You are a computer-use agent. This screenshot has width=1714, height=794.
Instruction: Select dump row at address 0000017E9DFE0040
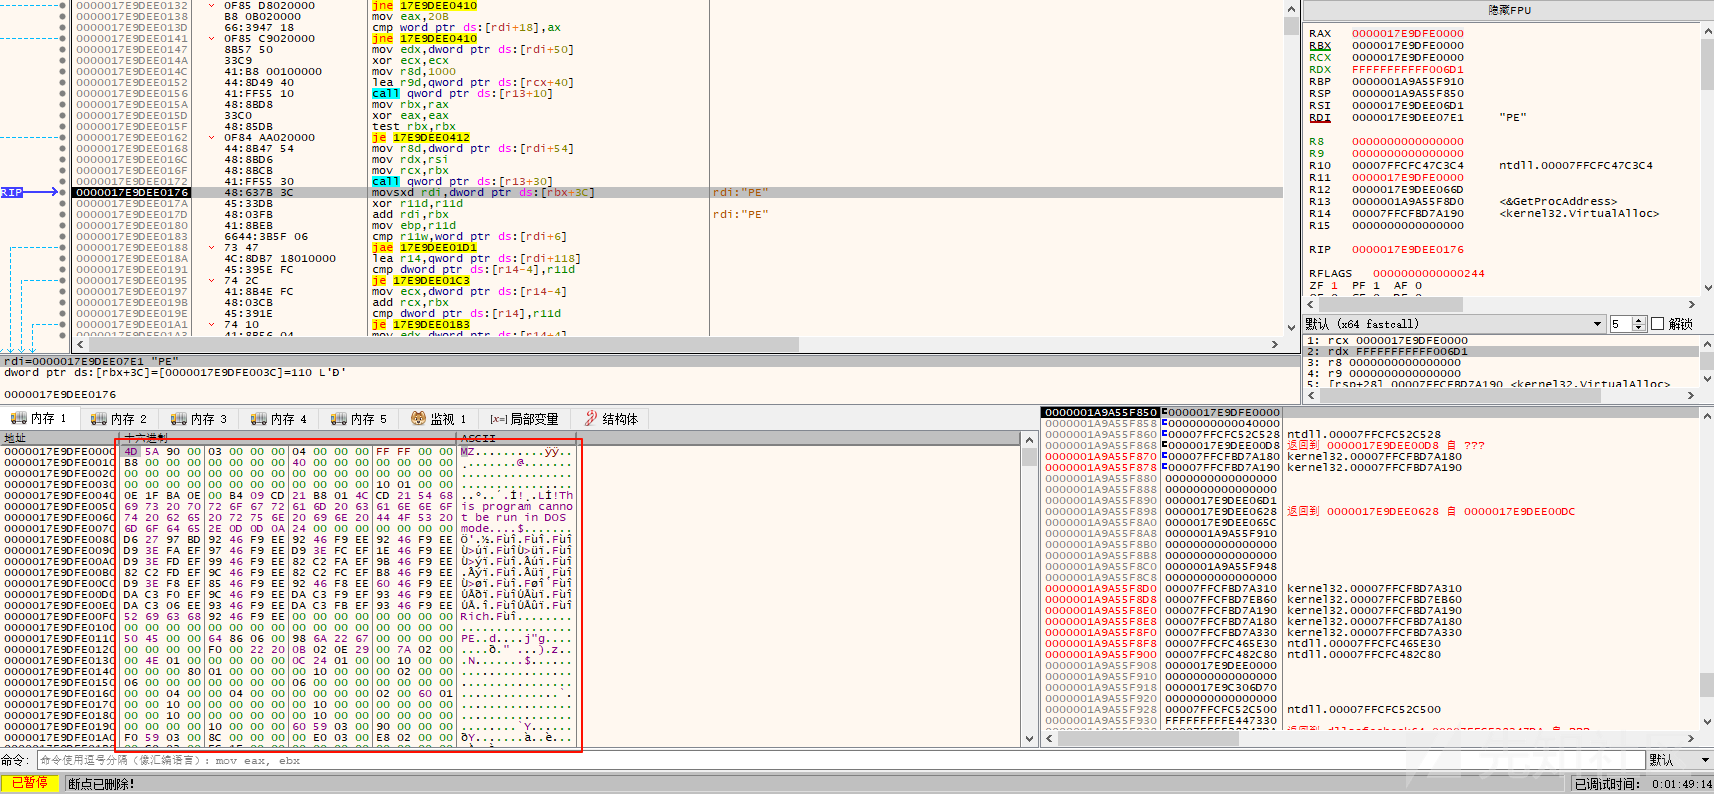(x=290, y=495)
